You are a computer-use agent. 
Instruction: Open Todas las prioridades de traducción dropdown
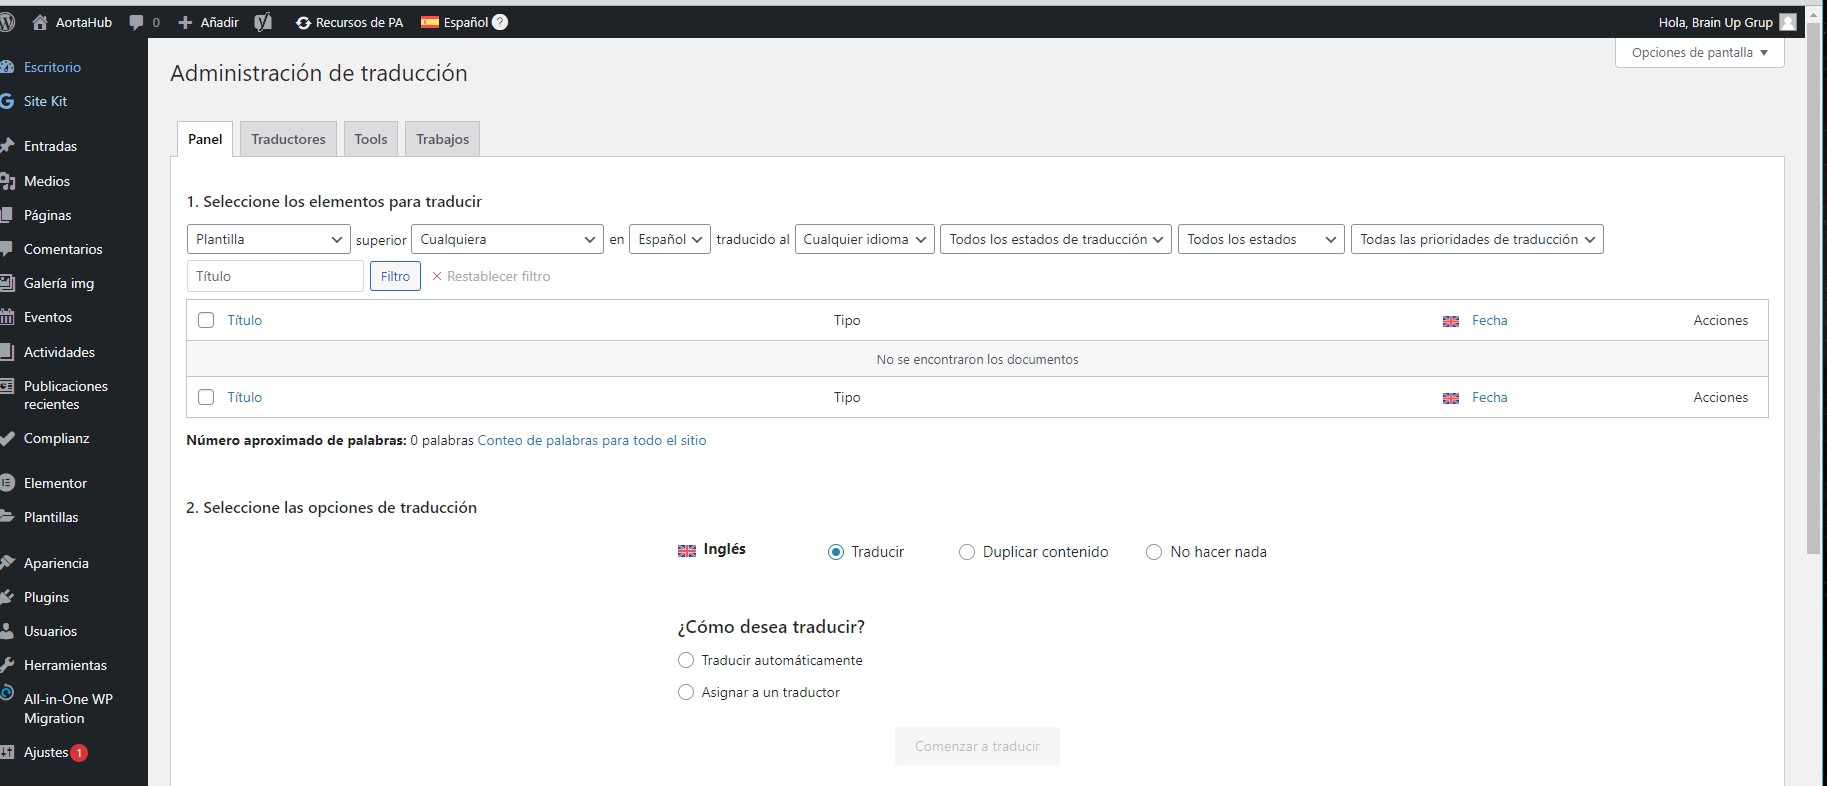[1476, 239]
